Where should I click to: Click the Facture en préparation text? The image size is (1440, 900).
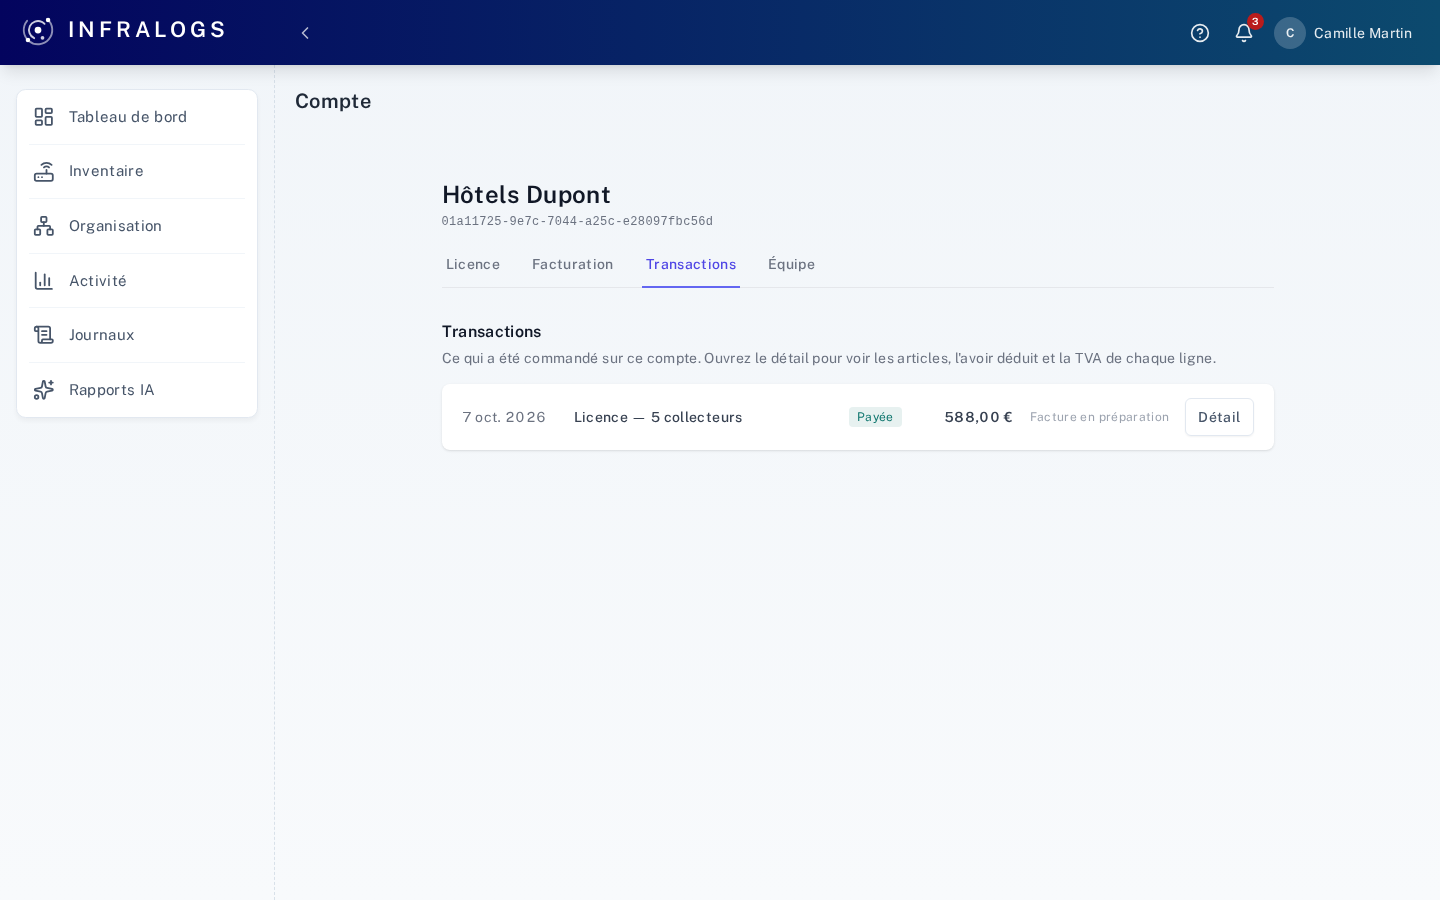coord(1099,417)
